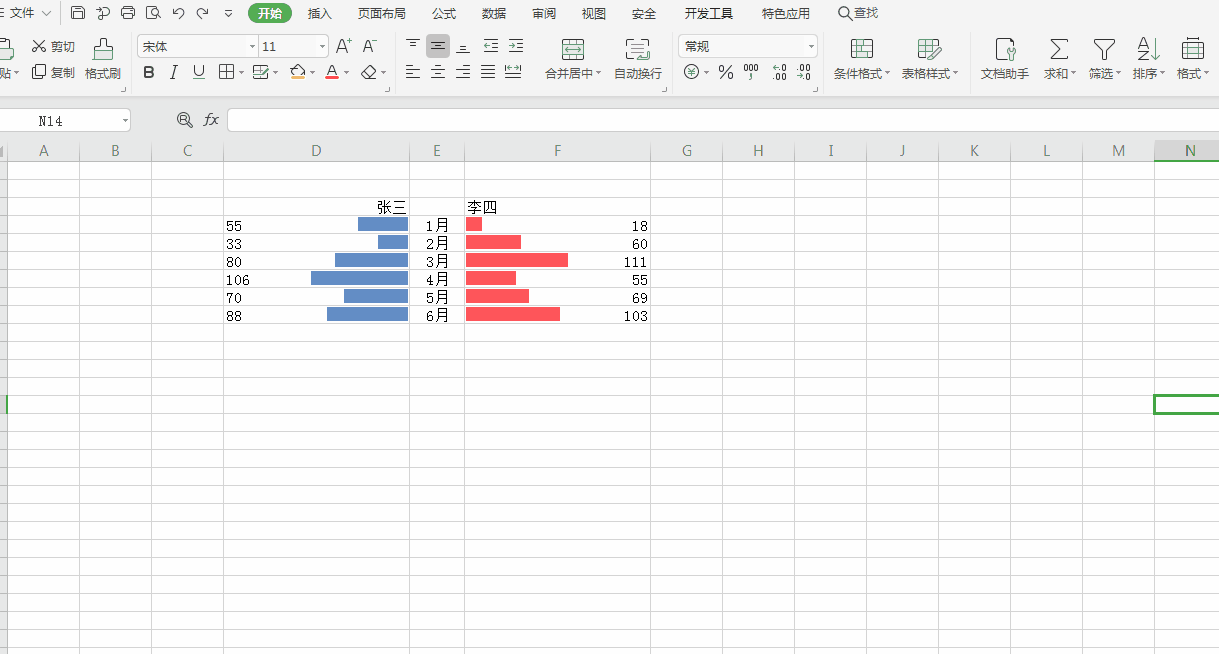Expand the Name Box dropdown N14
Screen dimensions: 1219x654
[125, 120]
